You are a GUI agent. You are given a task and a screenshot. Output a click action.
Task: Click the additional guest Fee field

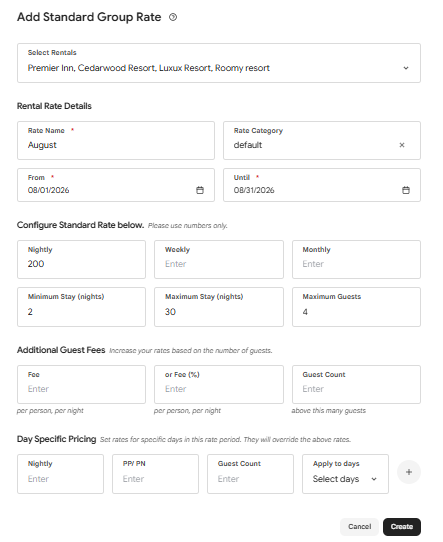[x=81, y=384]
